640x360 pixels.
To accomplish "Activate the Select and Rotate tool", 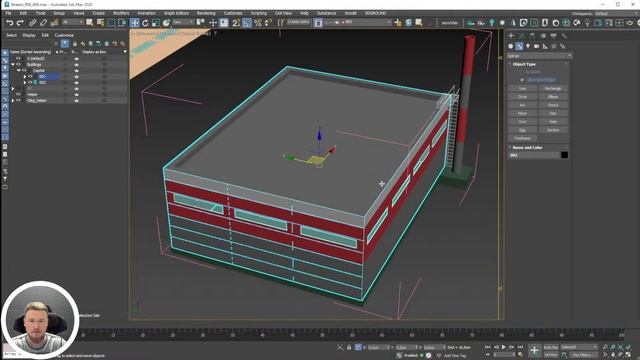I will coord(145,23).
